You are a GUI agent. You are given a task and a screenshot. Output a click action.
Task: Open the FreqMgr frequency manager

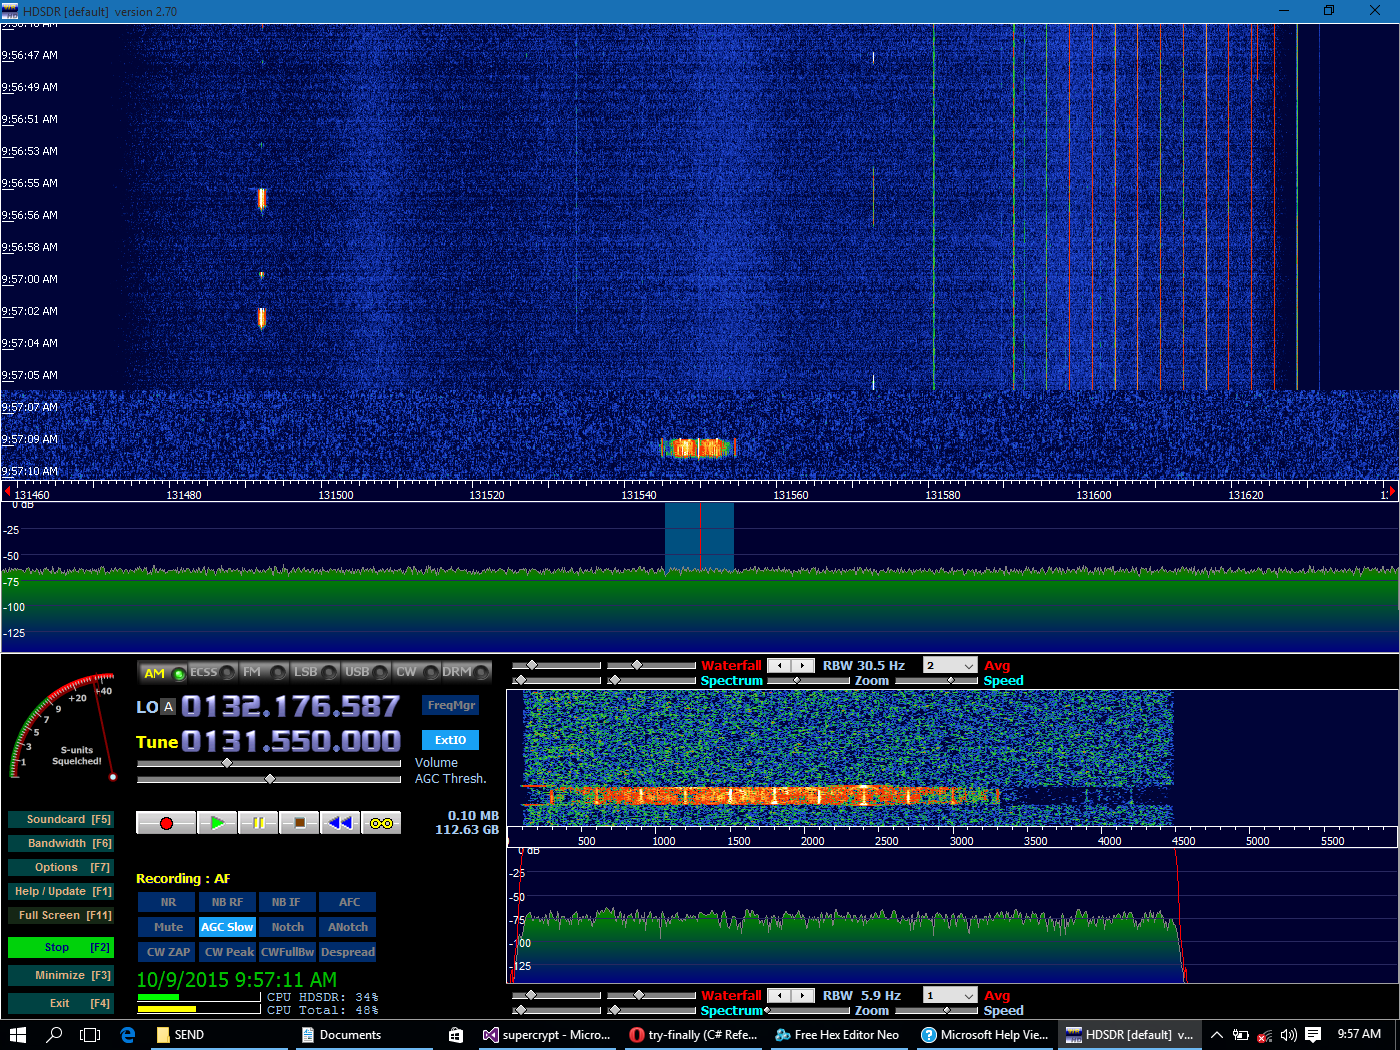click(x=450, y=705)
